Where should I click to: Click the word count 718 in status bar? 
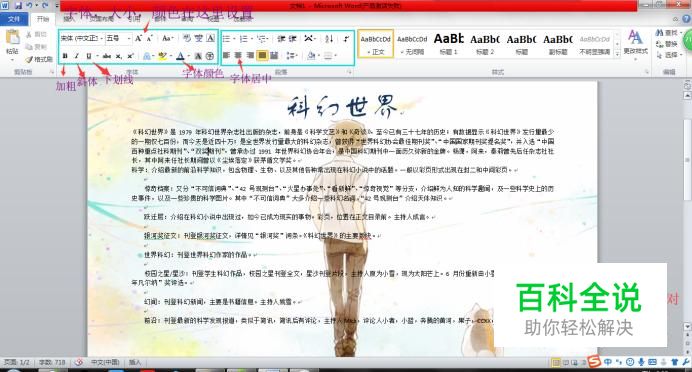(52, 362)
